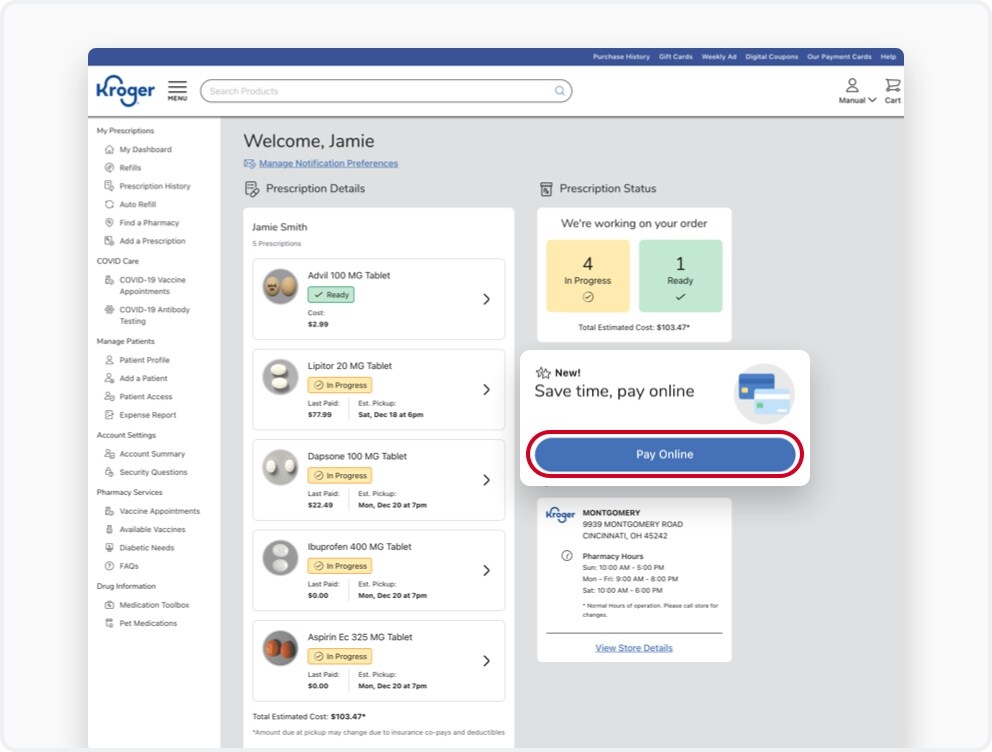Screen dimensions: 992x752
Task: Click the search magnifier icon
Action: tap(559, 91)
